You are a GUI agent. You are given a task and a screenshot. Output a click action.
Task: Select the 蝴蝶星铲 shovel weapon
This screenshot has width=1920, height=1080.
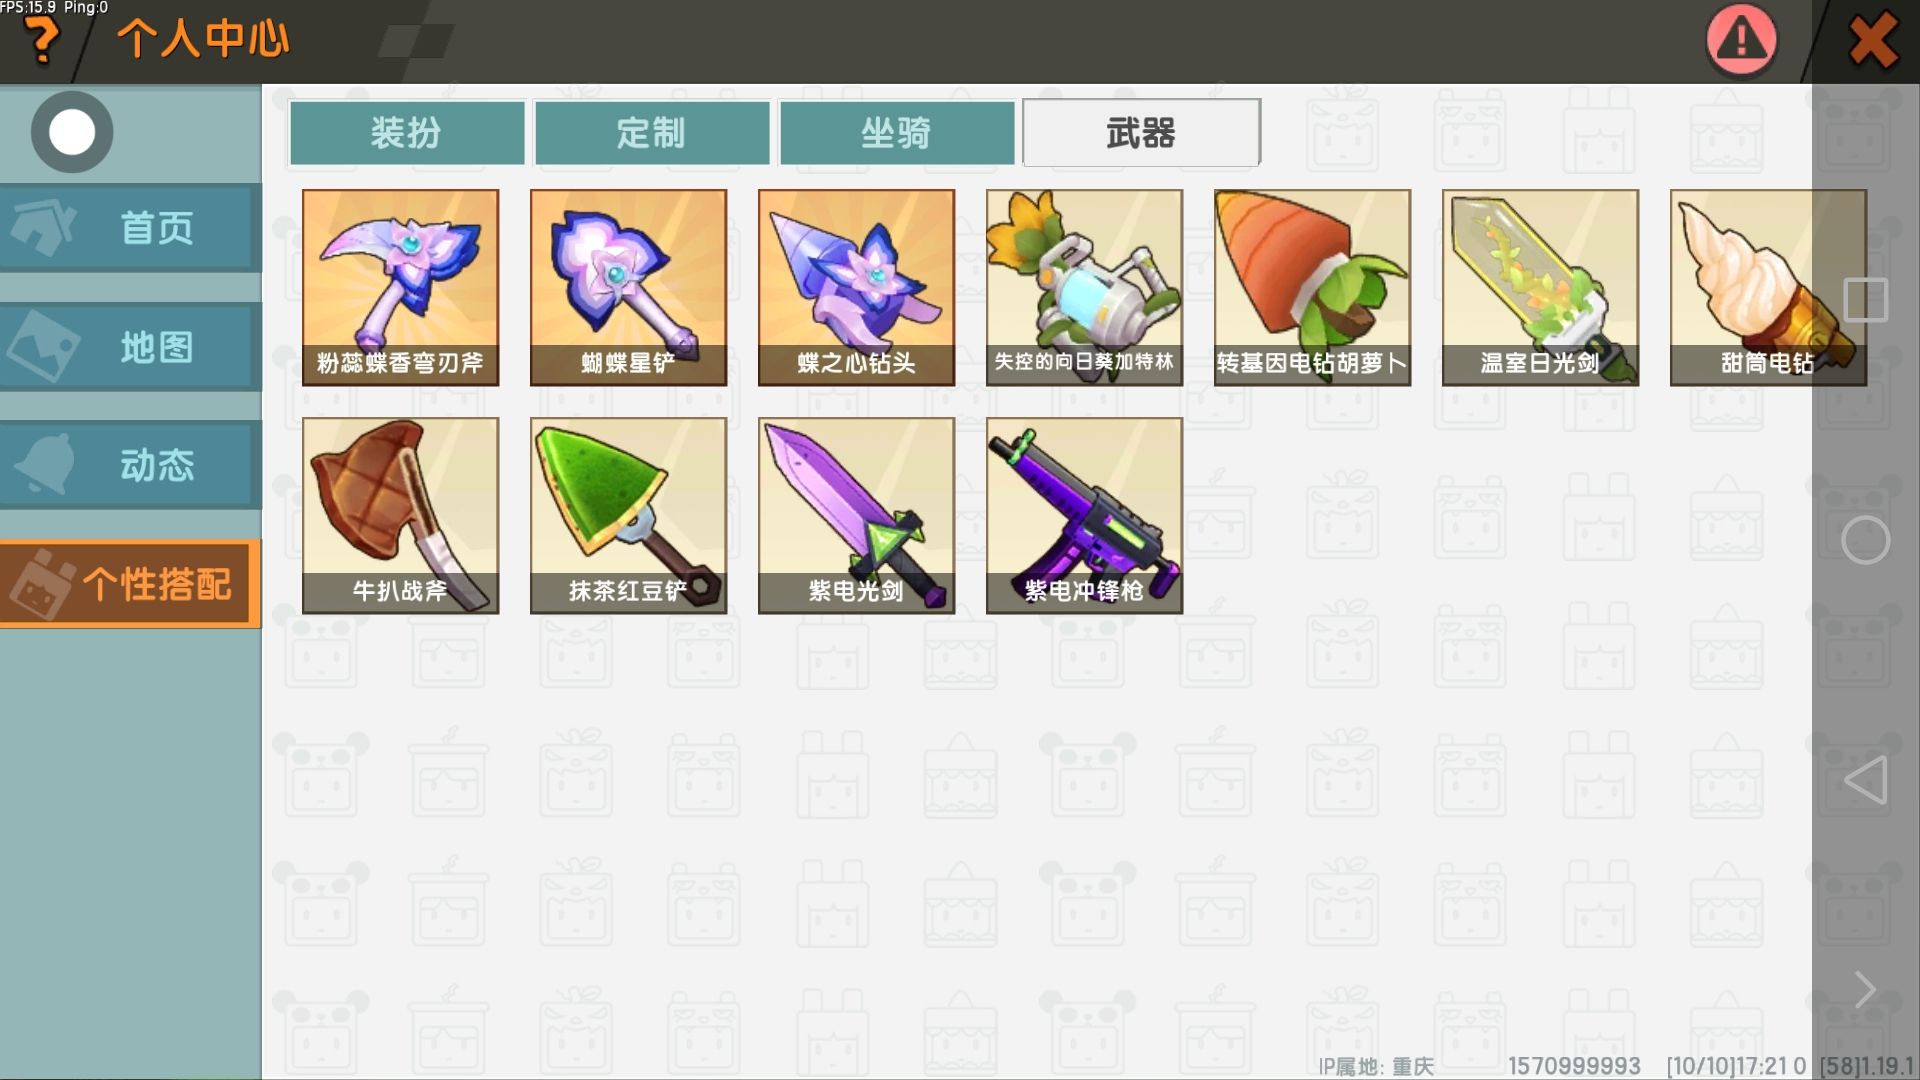(628, 288)
